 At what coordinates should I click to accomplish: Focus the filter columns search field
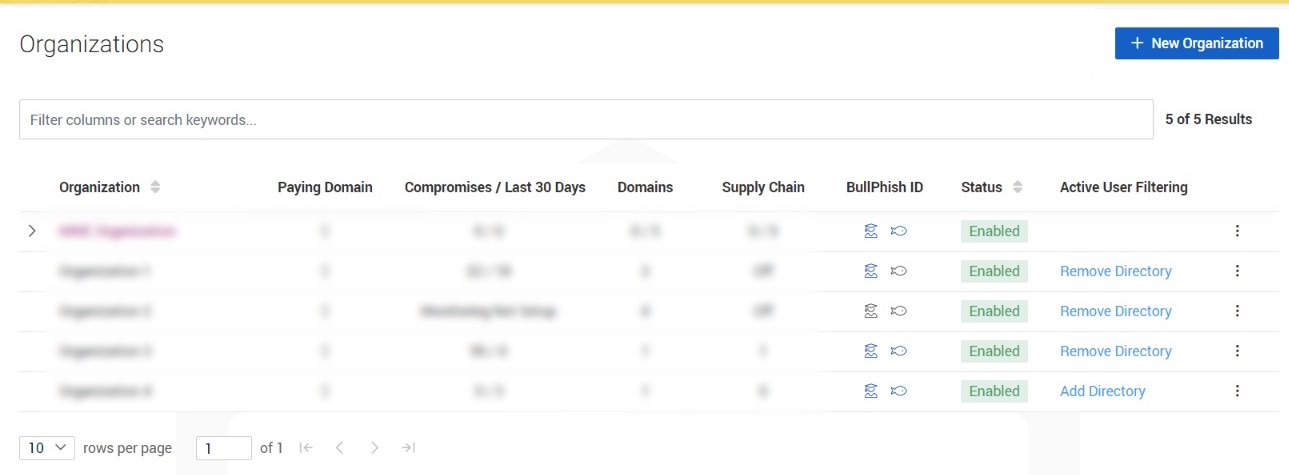585,119
